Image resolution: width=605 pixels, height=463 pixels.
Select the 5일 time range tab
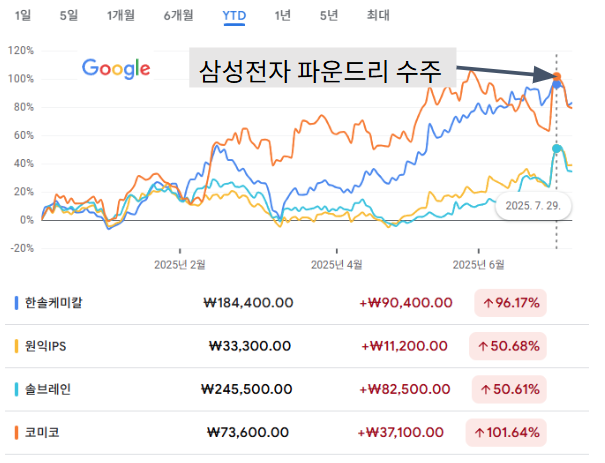[69, 15]
